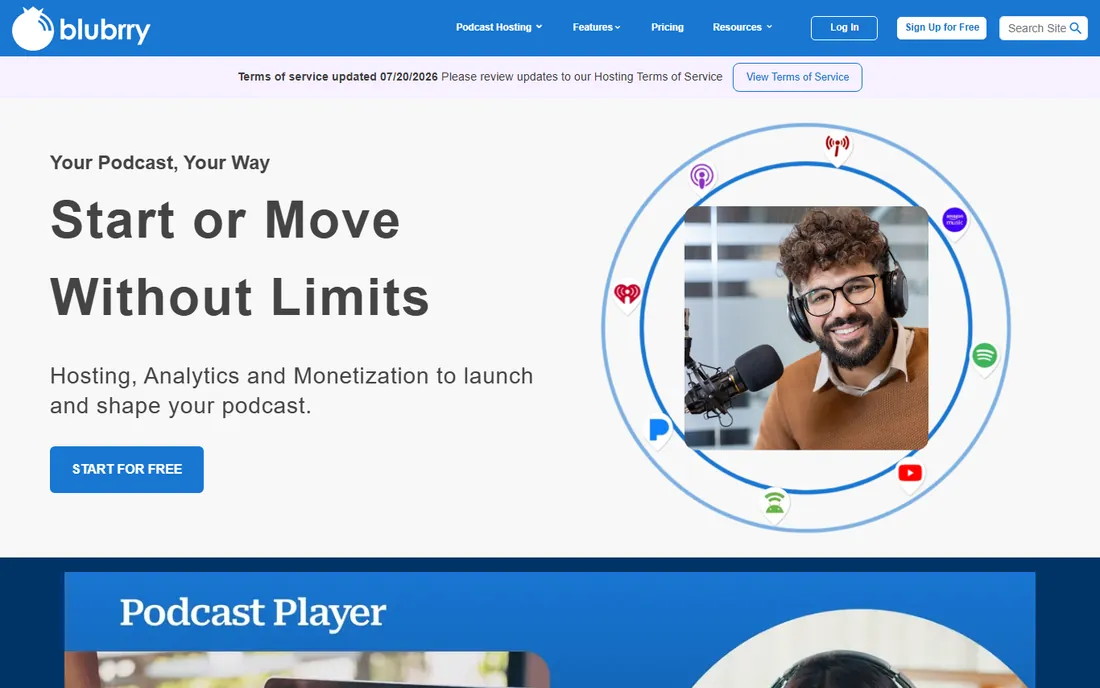Click Sign Up for Free

click(941, 28)
